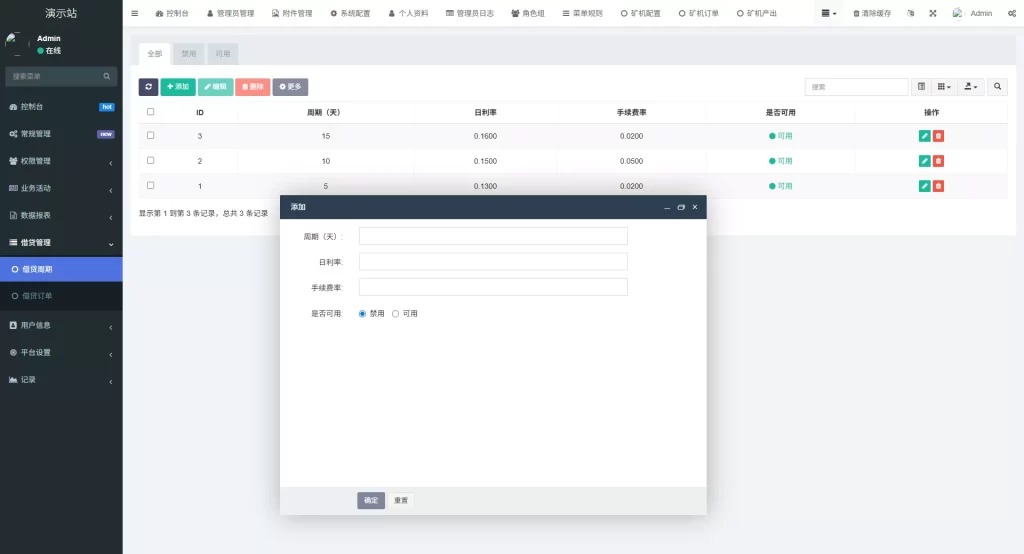Open the search magnifier button beside table tools
1024x554 pixels.
(x=997, y=86)
